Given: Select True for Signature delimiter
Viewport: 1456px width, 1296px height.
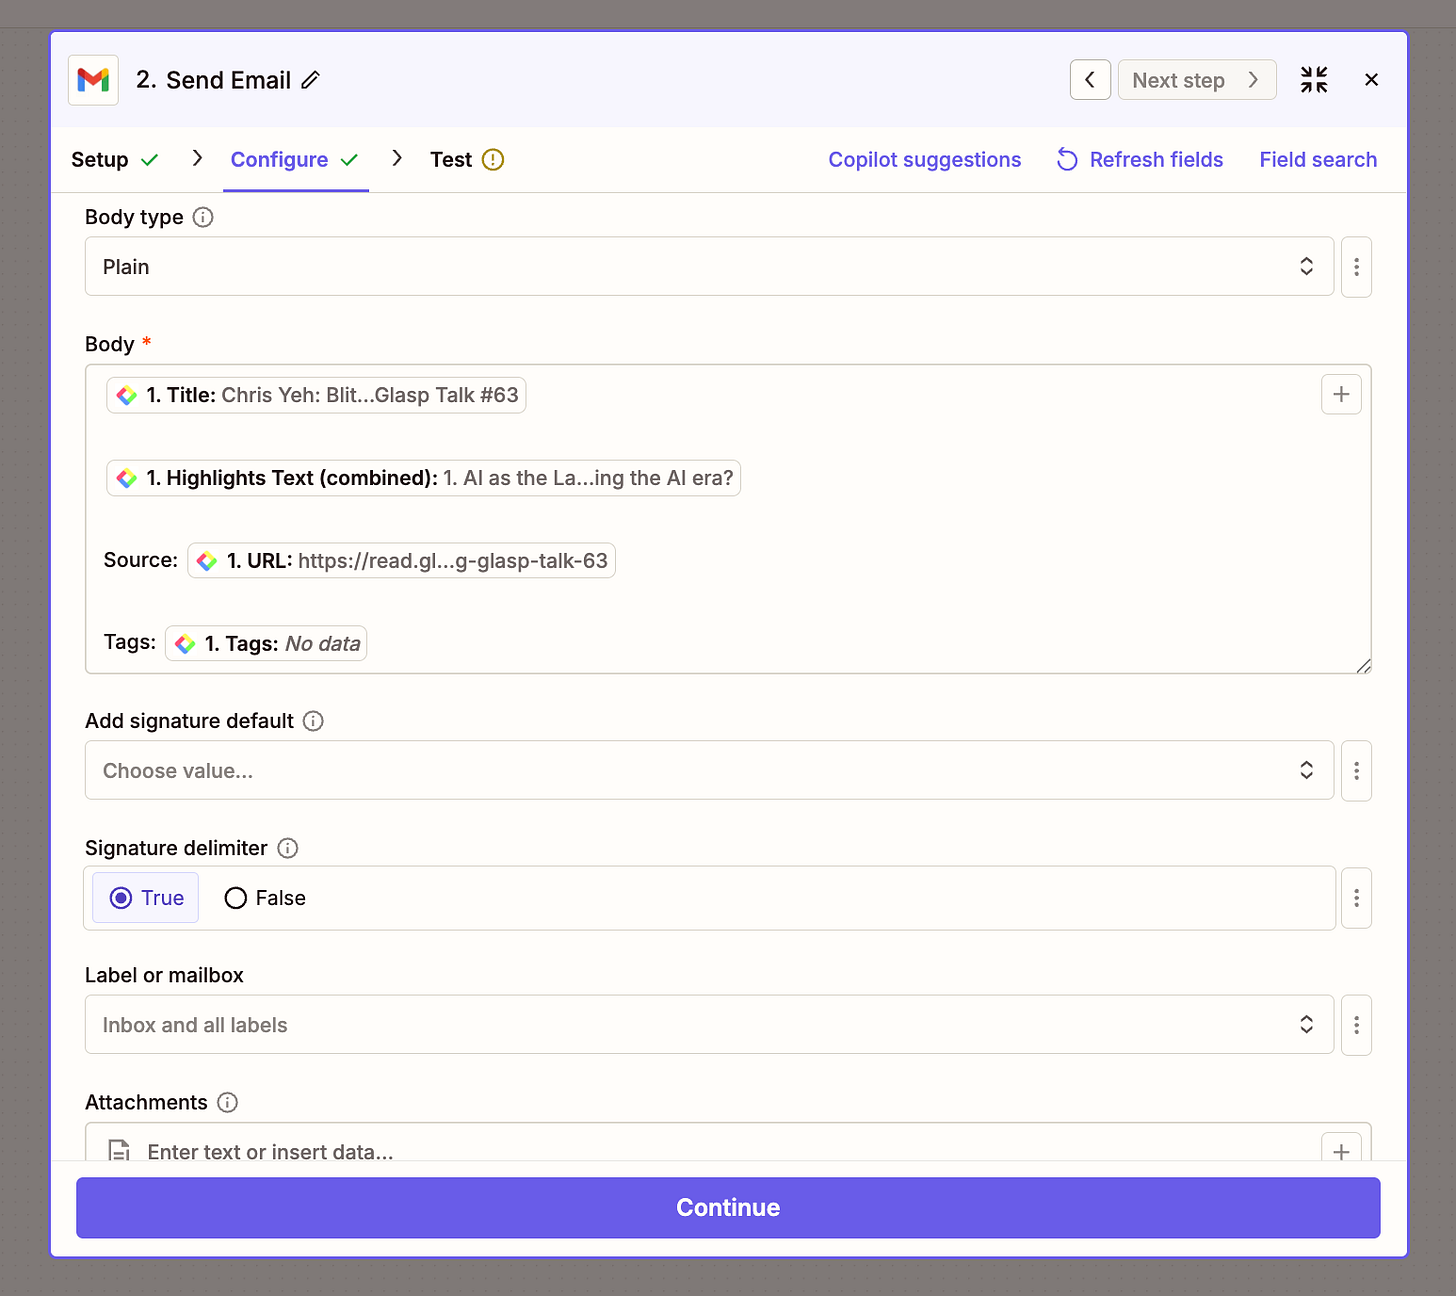Looking at the screenshot, I should click(x=146, y=898).
